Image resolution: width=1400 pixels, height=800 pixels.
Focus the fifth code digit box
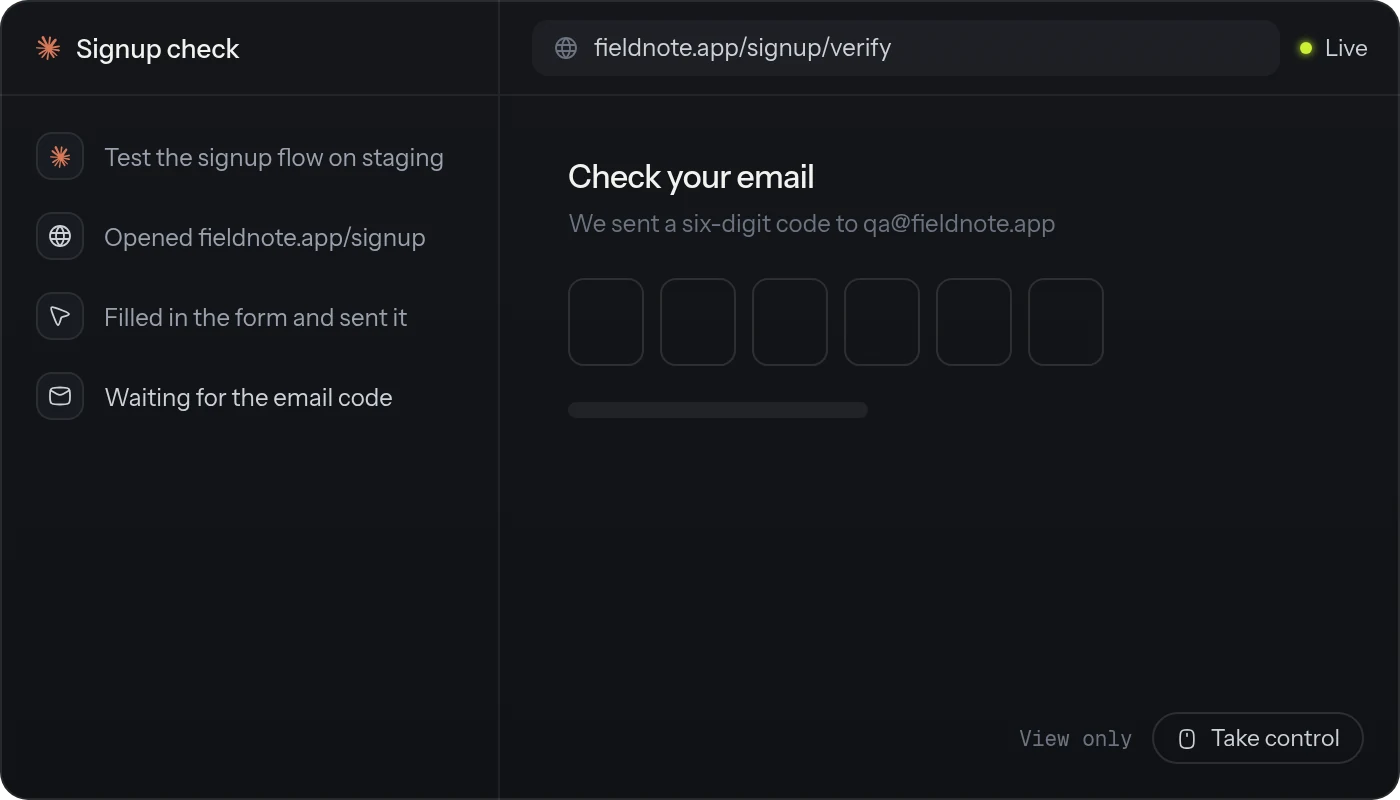(974, 322)
